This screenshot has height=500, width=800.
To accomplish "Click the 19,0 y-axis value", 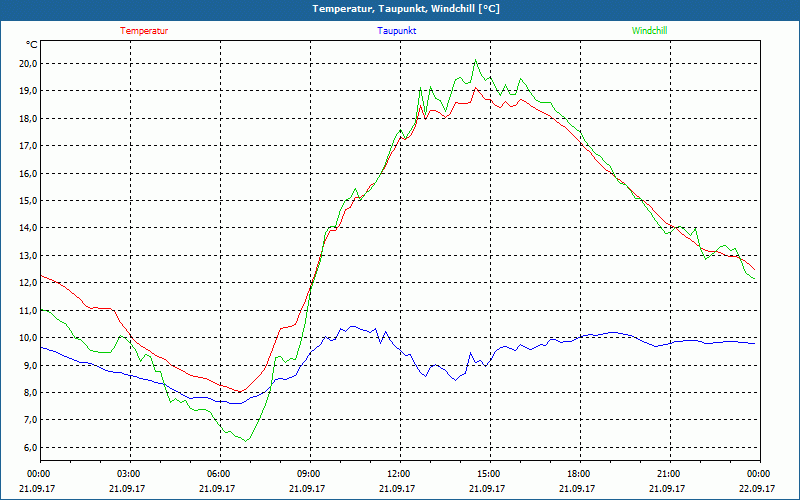I will (28, 91).
